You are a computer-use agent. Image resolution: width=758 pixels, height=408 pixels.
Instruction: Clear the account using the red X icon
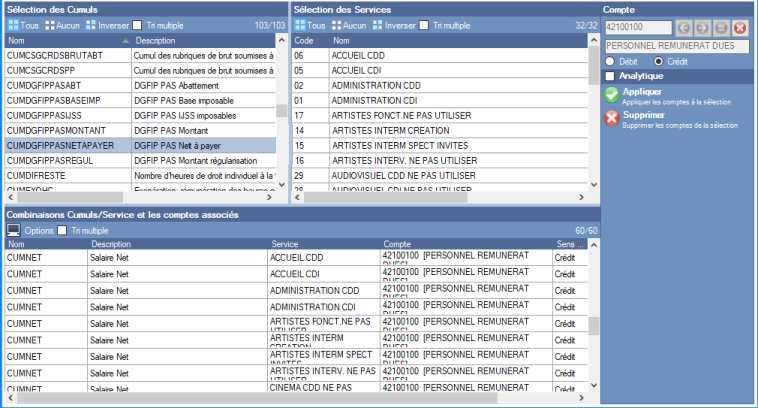point(740,27)
